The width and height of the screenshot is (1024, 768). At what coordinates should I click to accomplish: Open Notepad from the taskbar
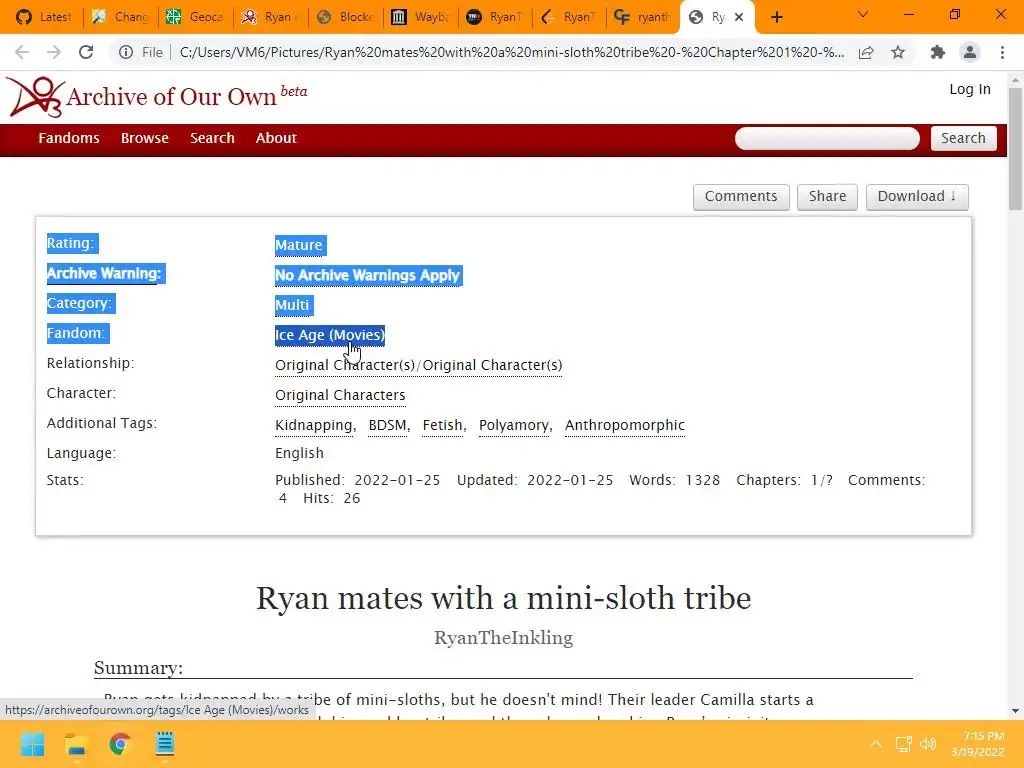coord(165,744)
